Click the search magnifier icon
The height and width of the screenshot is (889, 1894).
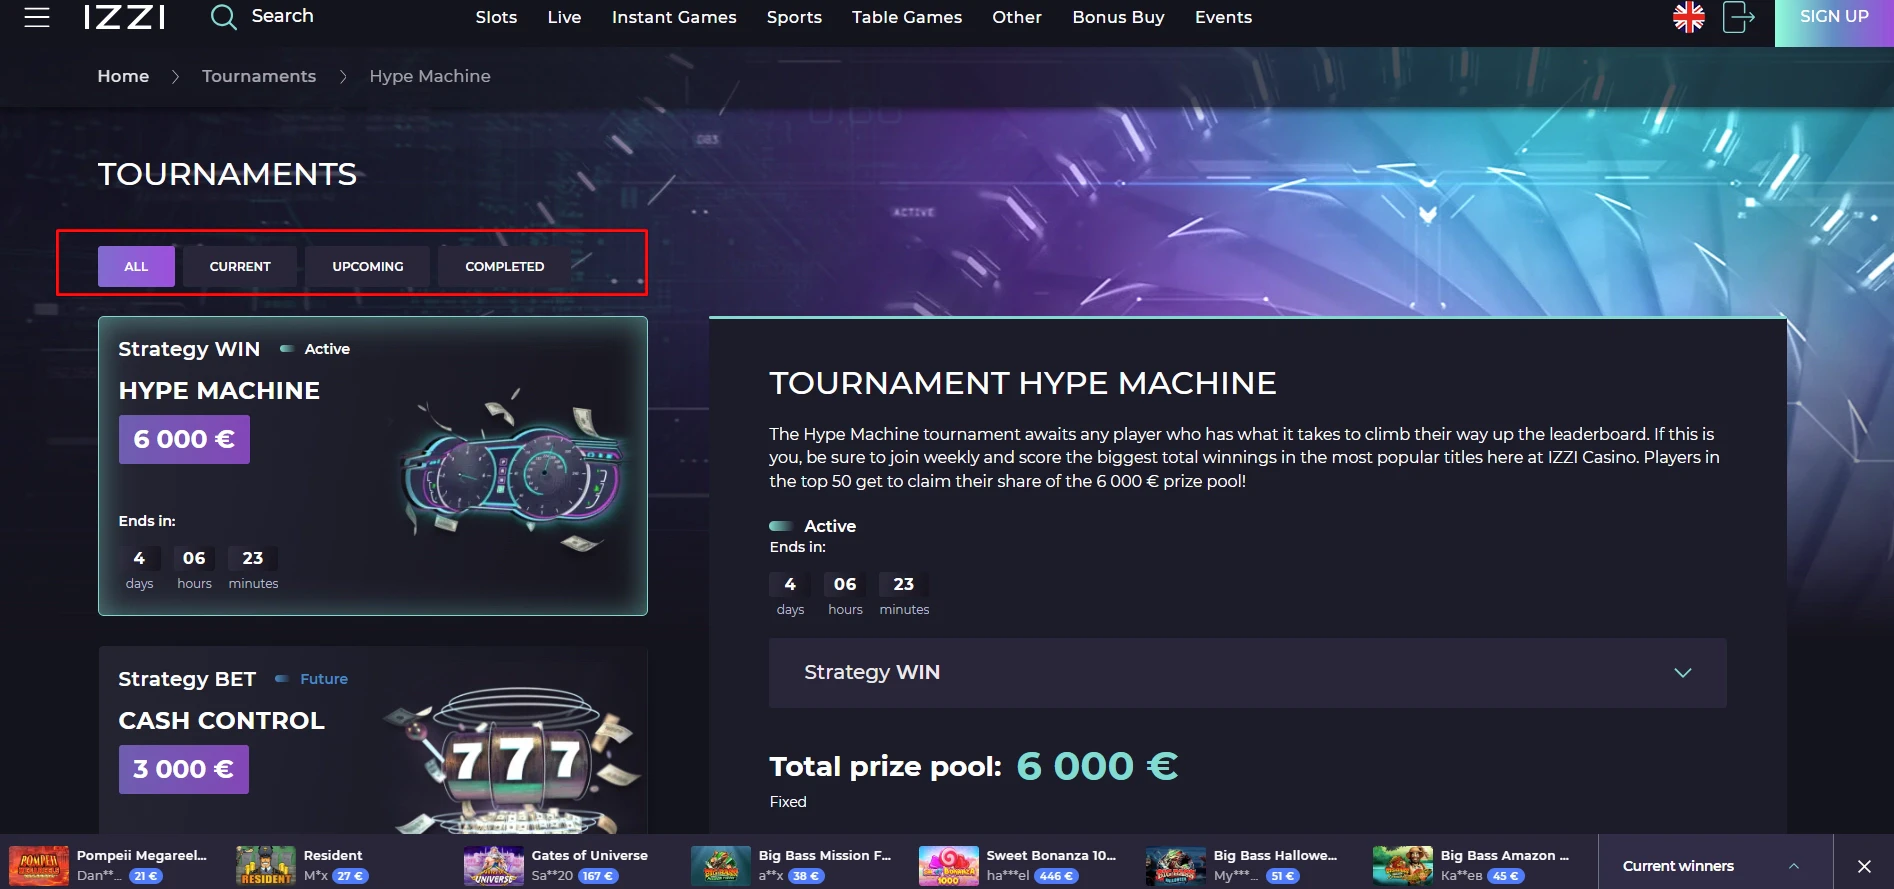point(223,17)
